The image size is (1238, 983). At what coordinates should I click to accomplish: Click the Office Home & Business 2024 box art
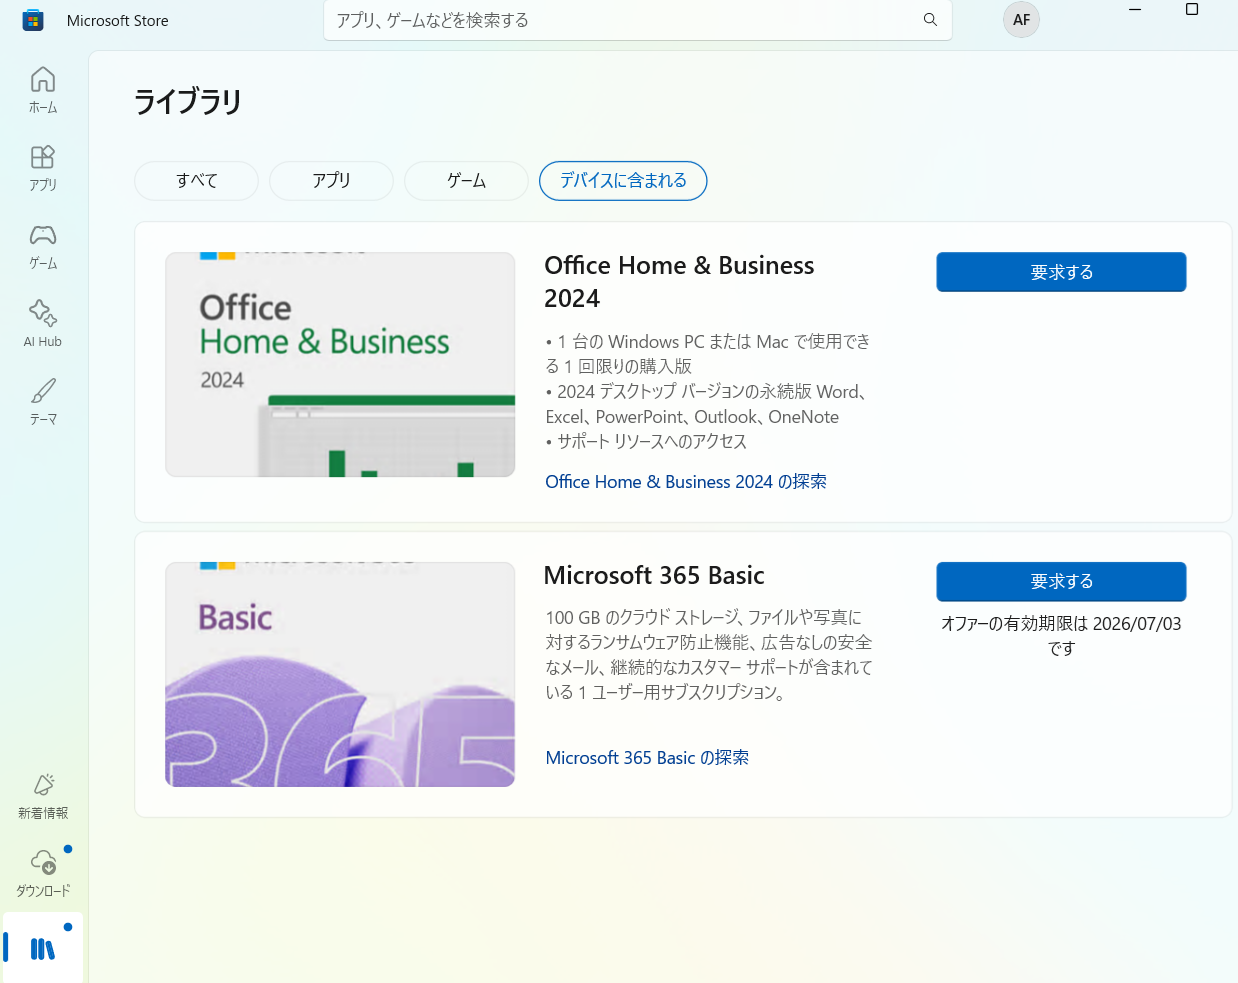coord(339,364)
